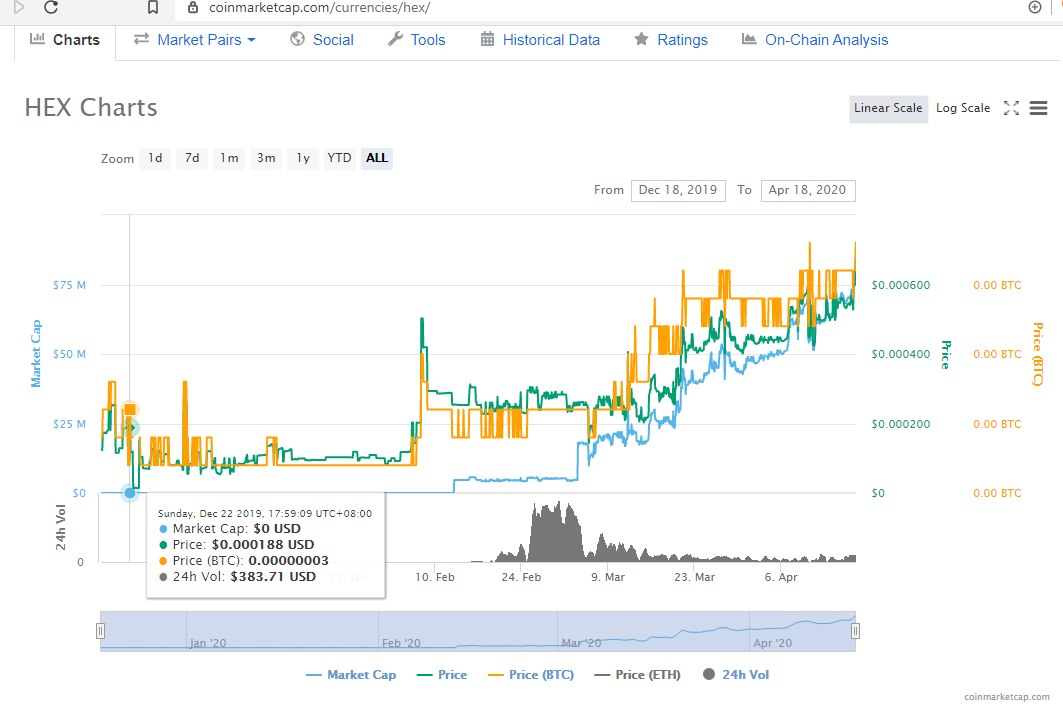Enable Linear Scale mode
The height and width of the screenshot is (719, 1063).
pos(888,107)
